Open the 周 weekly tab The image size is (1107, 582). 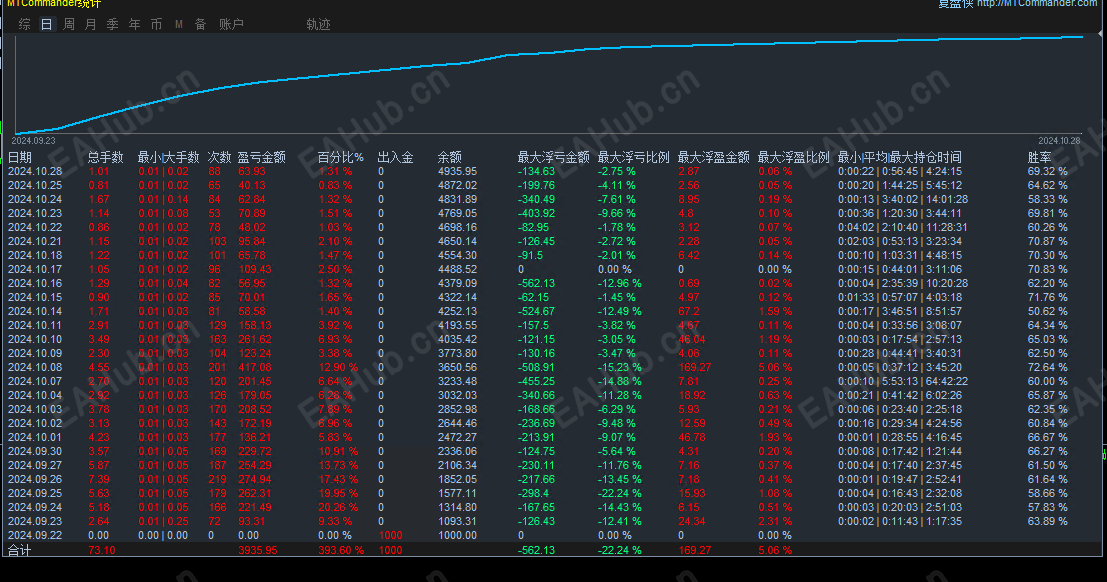click(68, 24)
